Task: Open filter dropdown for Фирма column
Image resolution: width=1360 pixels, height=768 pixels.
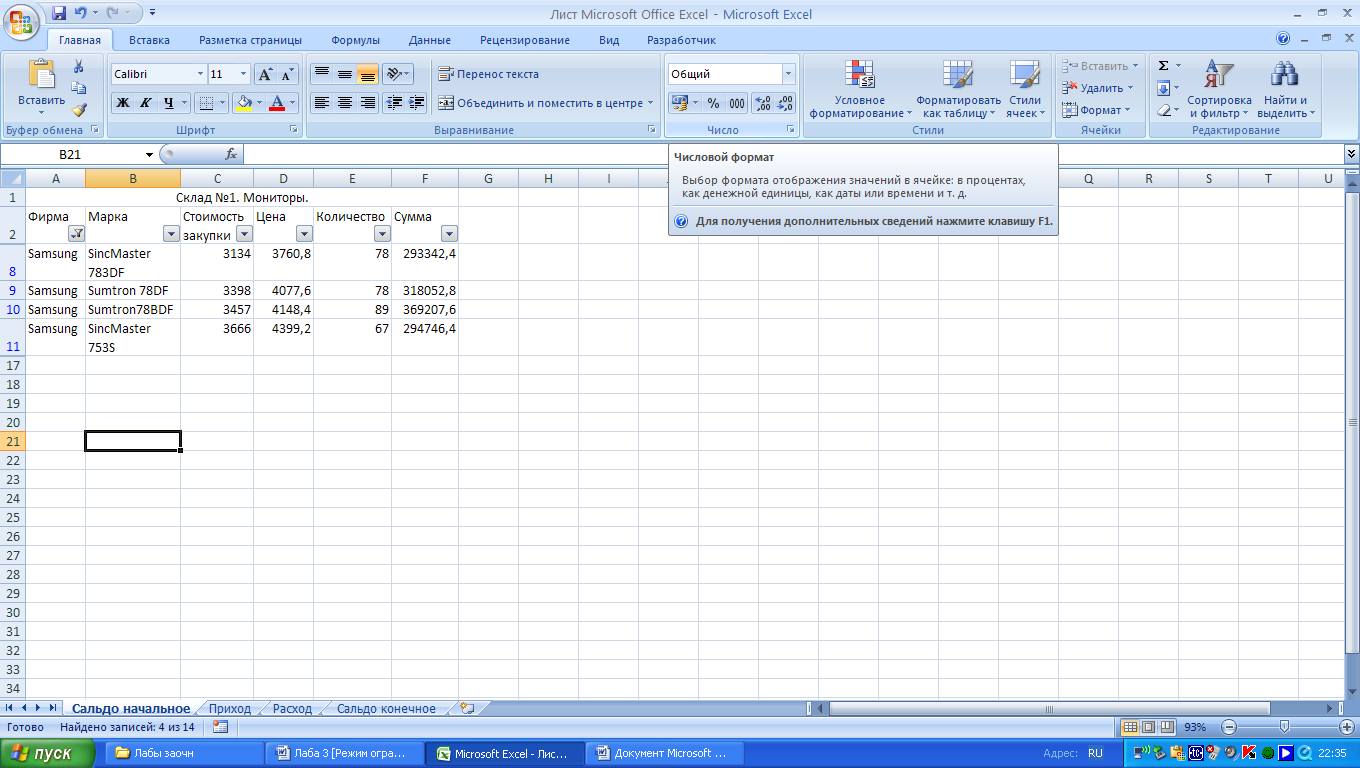Action: click(76, 234)
